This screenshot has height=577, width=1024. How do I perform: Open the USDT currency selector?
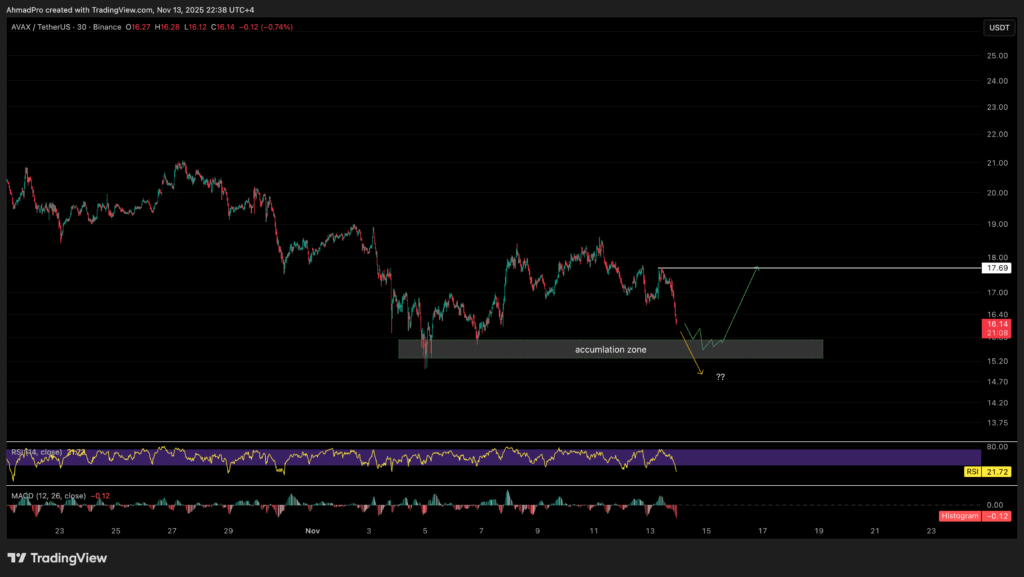[998, 28]
